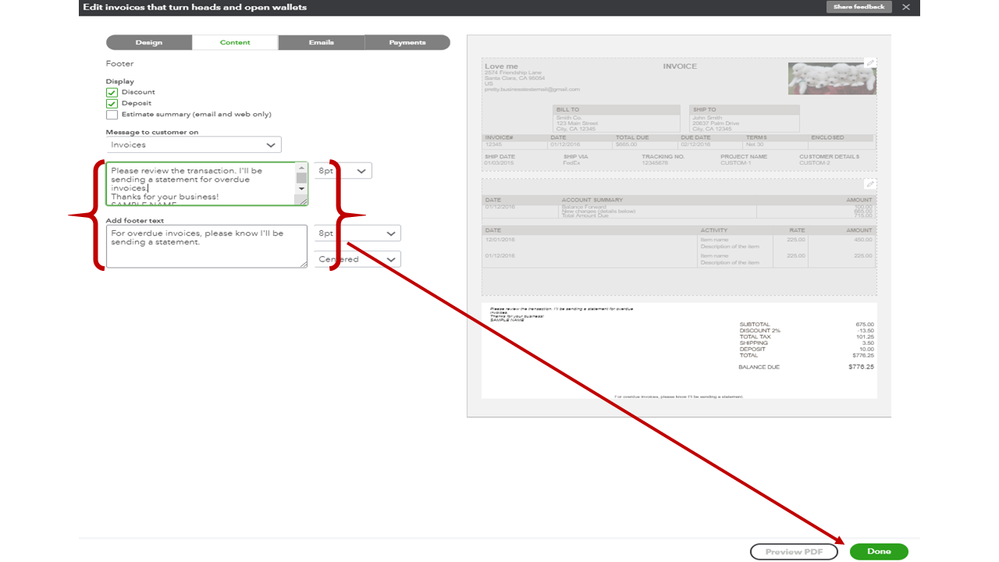
Task: Select the Content tab
Action: tap(235, 42)
